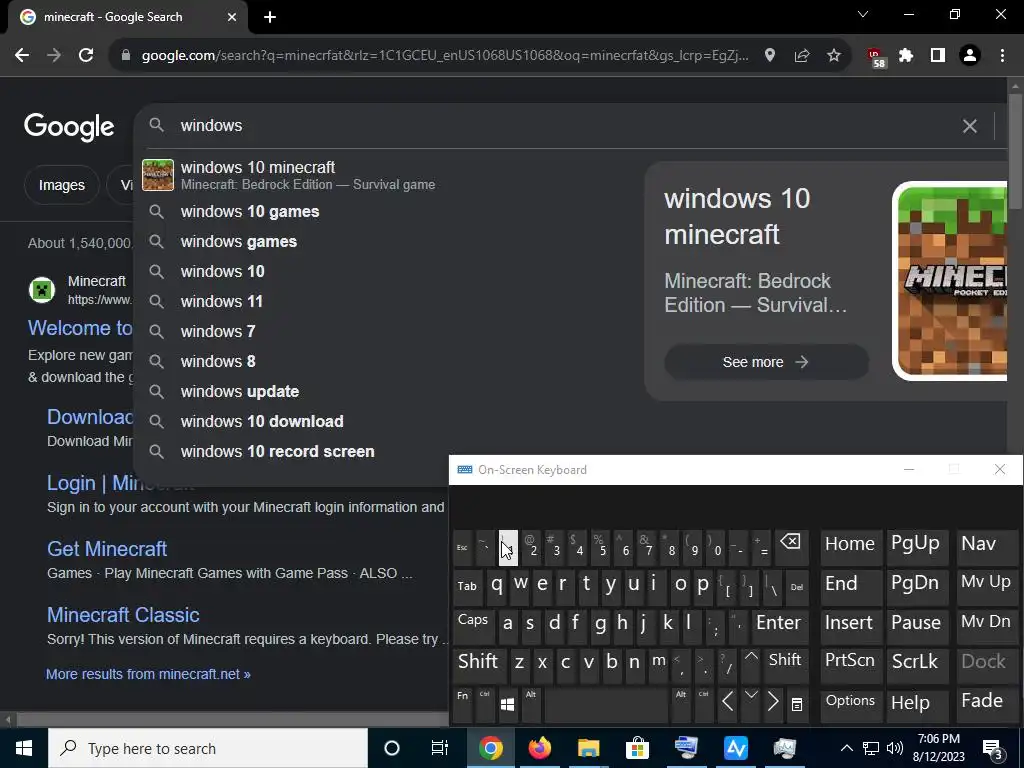1024x768 pixels.
Task: Click the context menu key on On-Screen Keyboard
Action: 797,705
